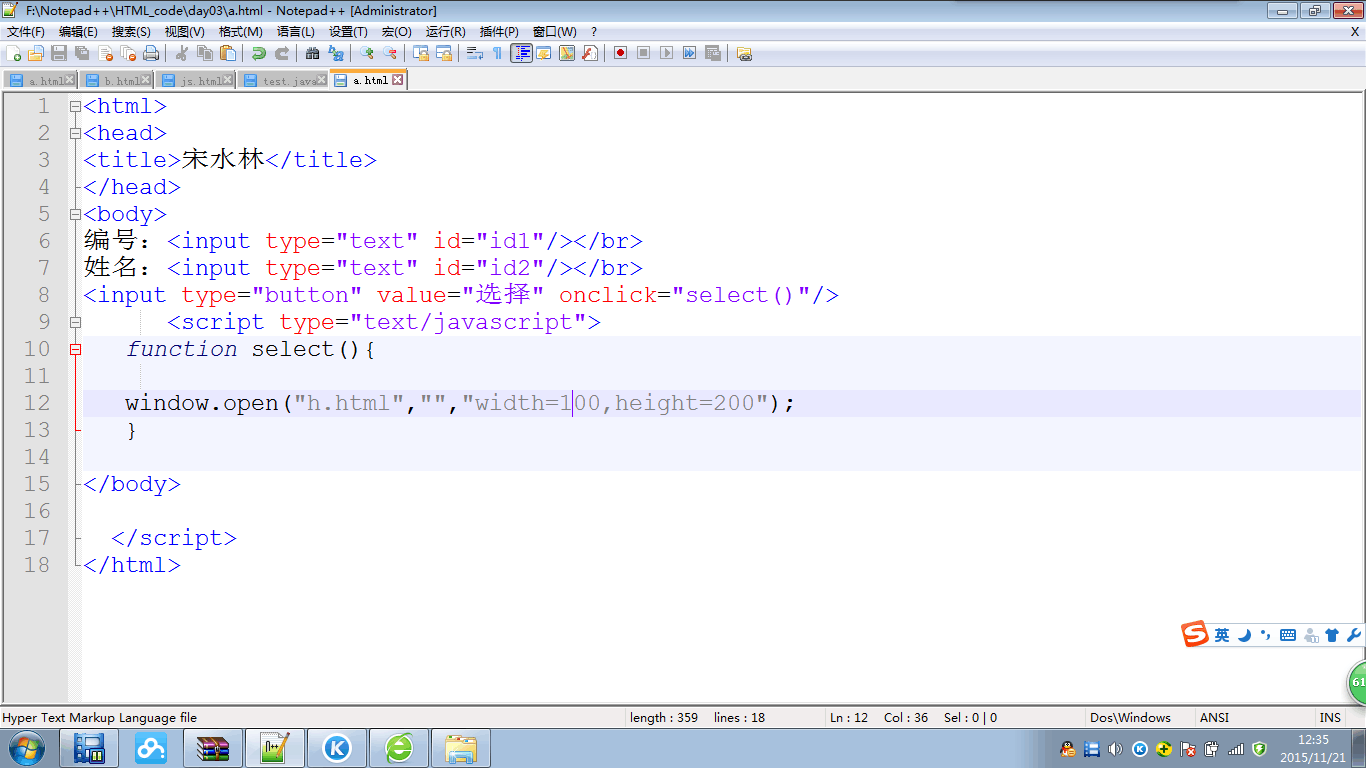Screen dimensions: 1366x768
Task: Open the Sogou wrench settings icon
Action: tap(1354, 635)
